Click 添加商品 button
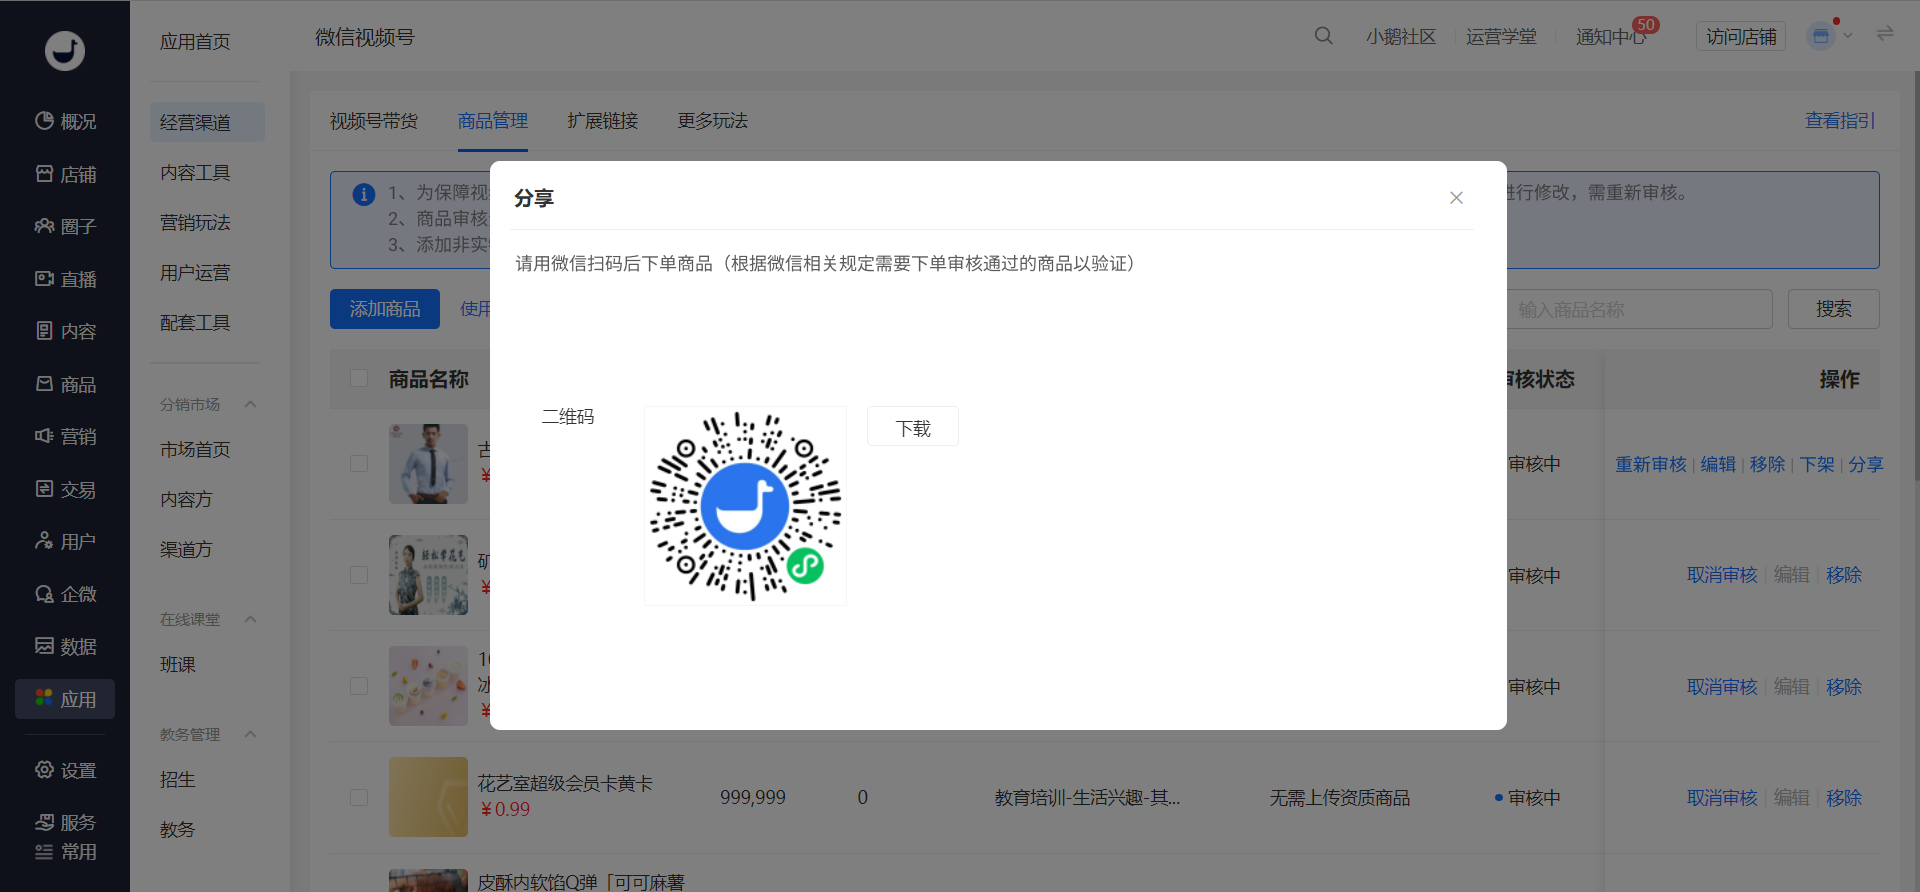This screenshot has width=1920, height=892. click(x=385, y=309)
